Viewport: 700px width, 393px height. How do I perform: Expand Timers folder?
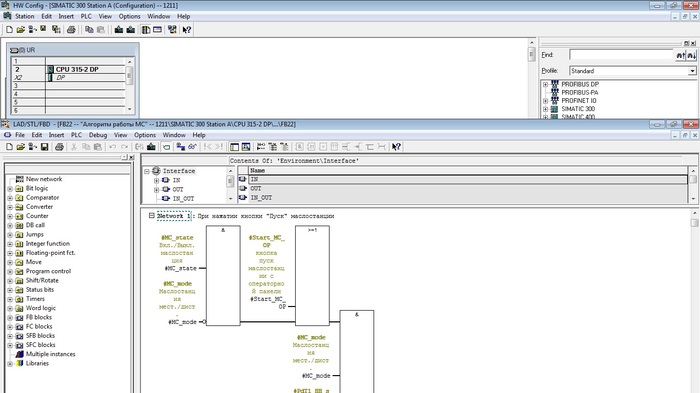10,299
